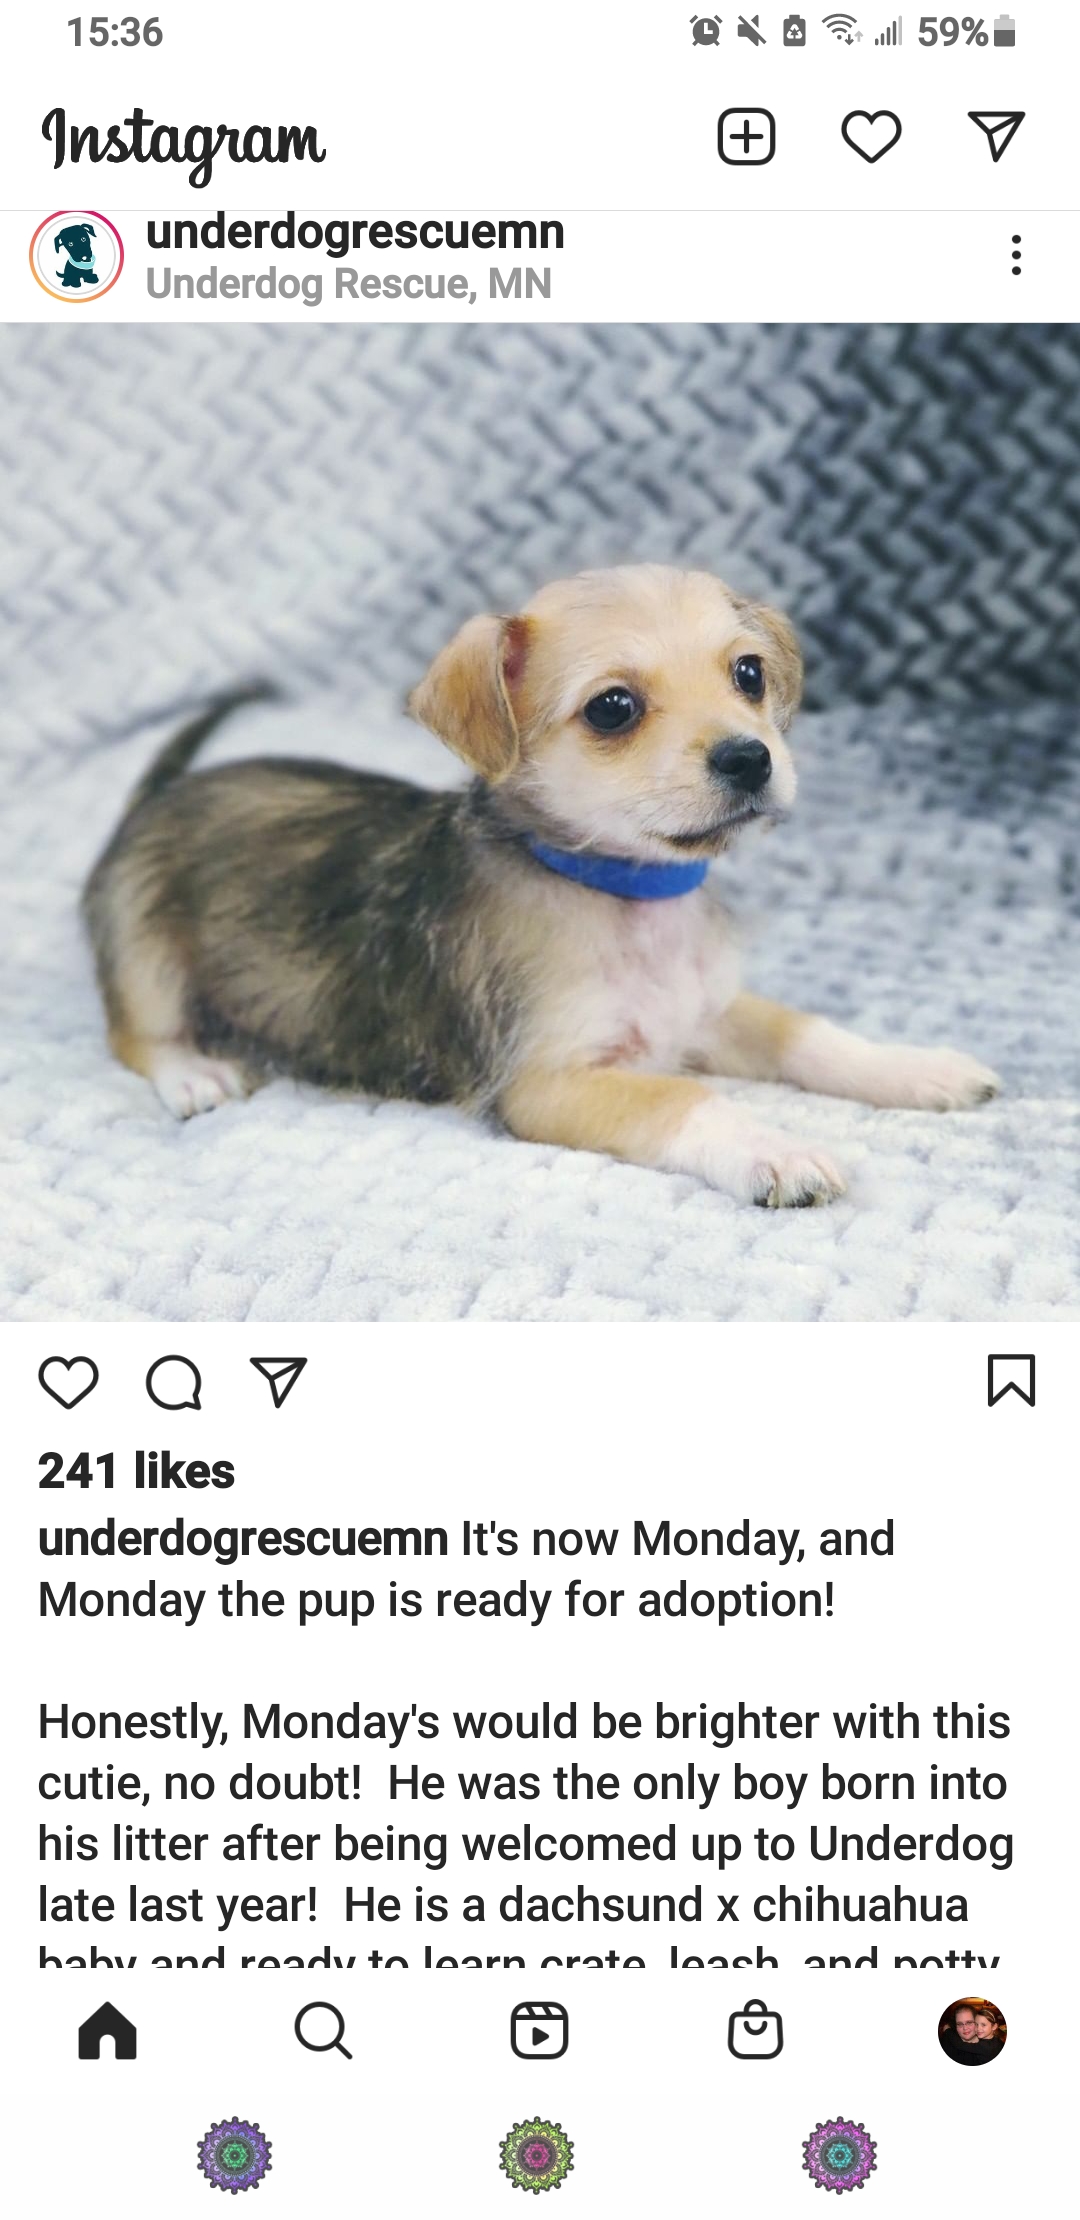Open the post's three-dot options menu
1080x2220 pixels.
click(x=1016, y=255)
